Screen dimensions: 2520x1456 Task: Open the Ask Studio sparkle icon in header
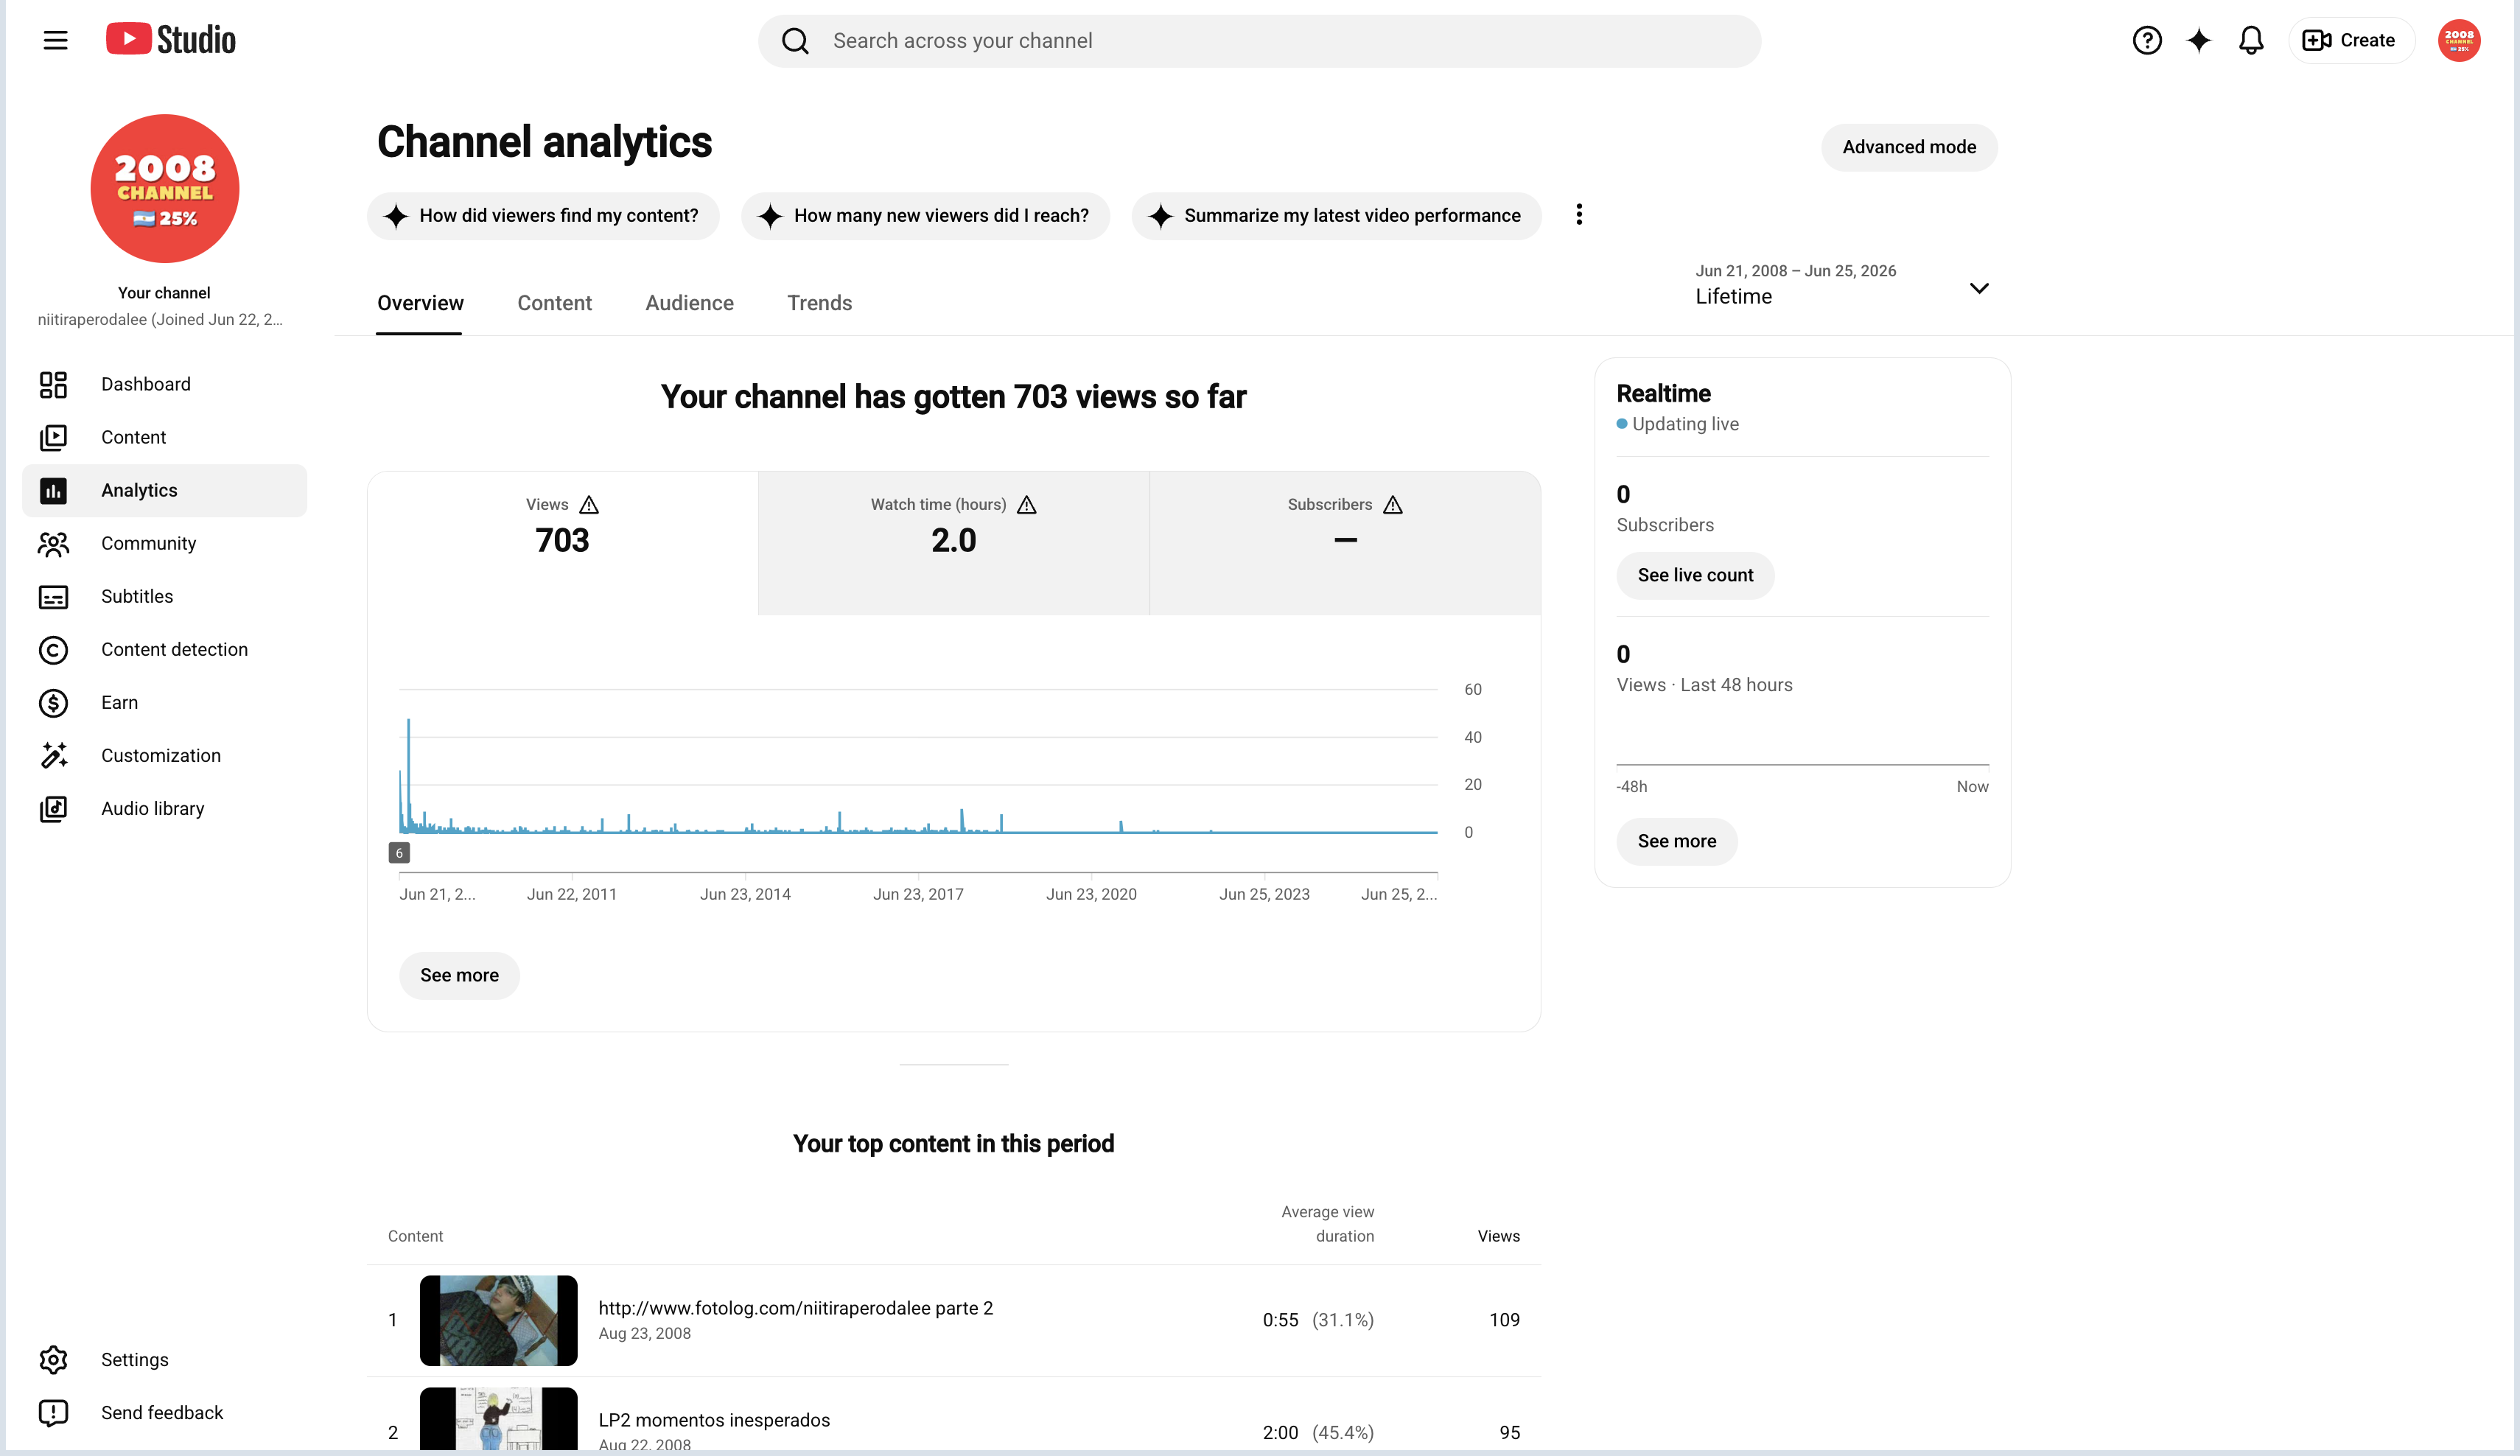(2199, 40)
